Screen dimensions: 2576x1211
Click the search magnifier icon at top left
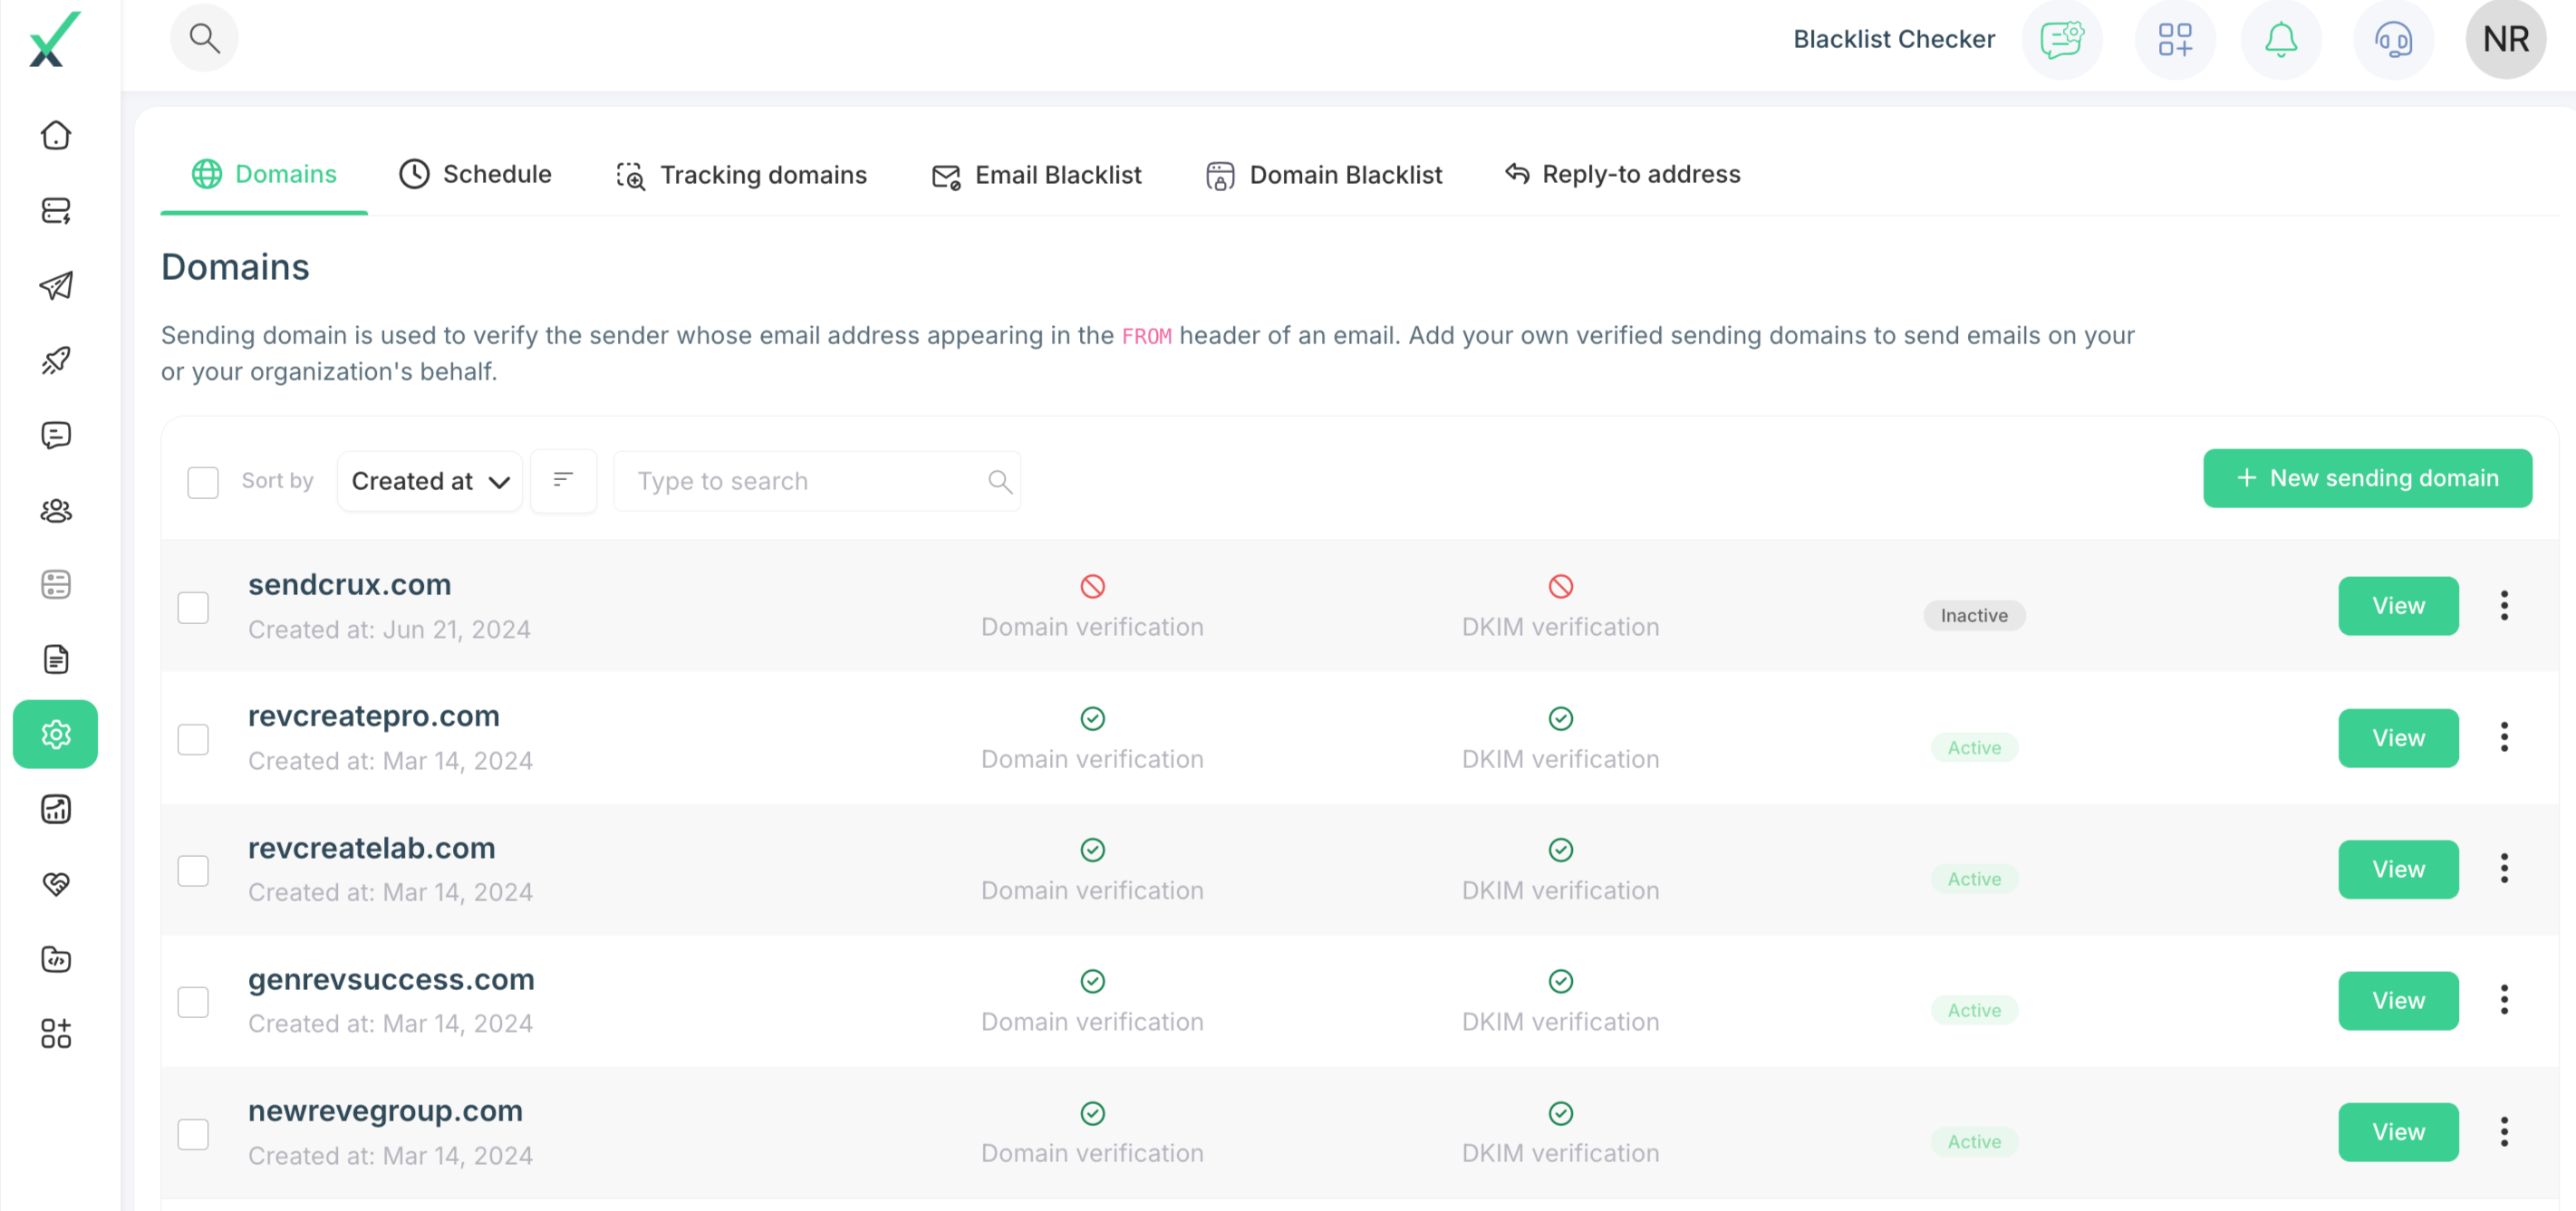[205, 37]
